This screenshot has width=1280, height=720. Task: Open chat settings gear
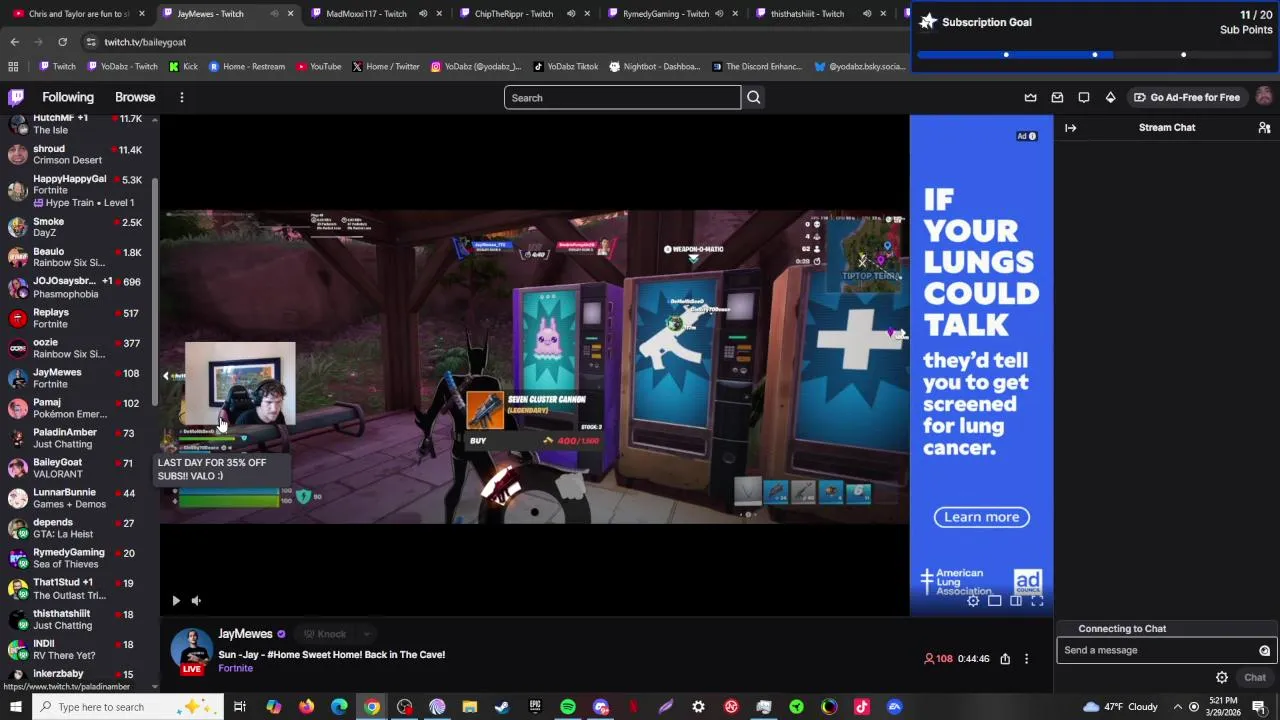[x=1222, y=677]
